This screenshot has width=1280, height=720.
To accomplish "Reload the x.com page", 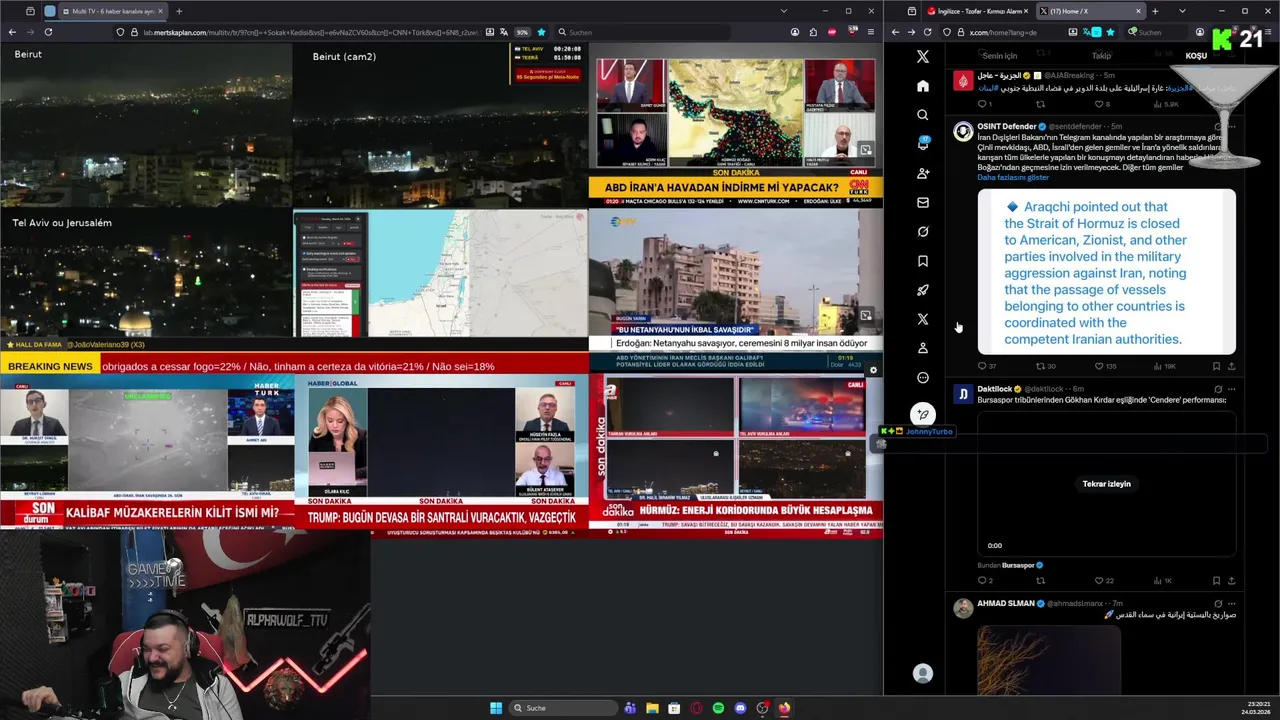I will [x=927, y=32].
